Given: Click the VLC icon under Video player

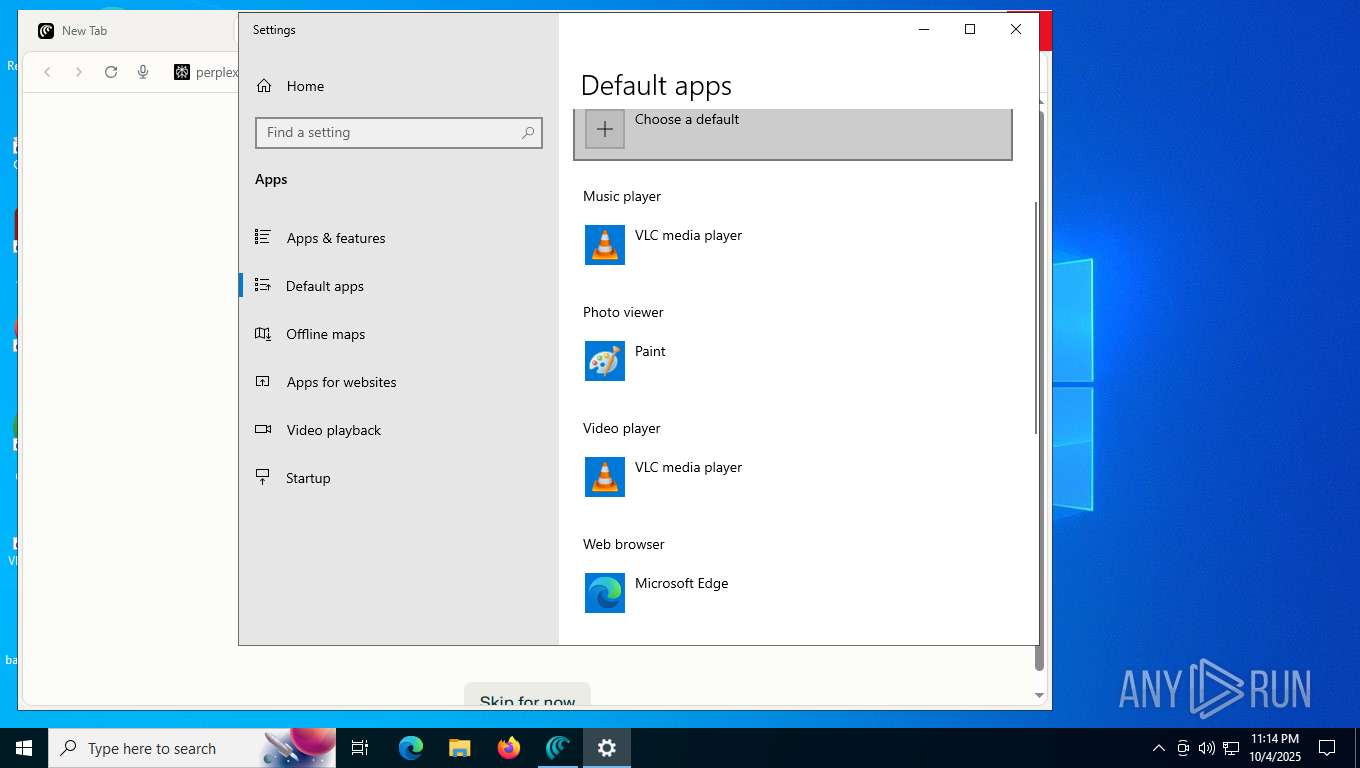Looking at the screenshot, I should (604, 477).
